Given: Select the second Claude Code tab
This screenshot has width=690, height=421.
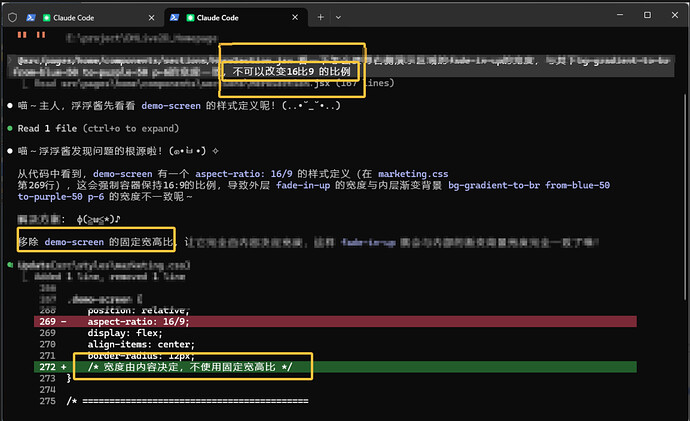Looking at the screenshot, I should pos(235,18).
